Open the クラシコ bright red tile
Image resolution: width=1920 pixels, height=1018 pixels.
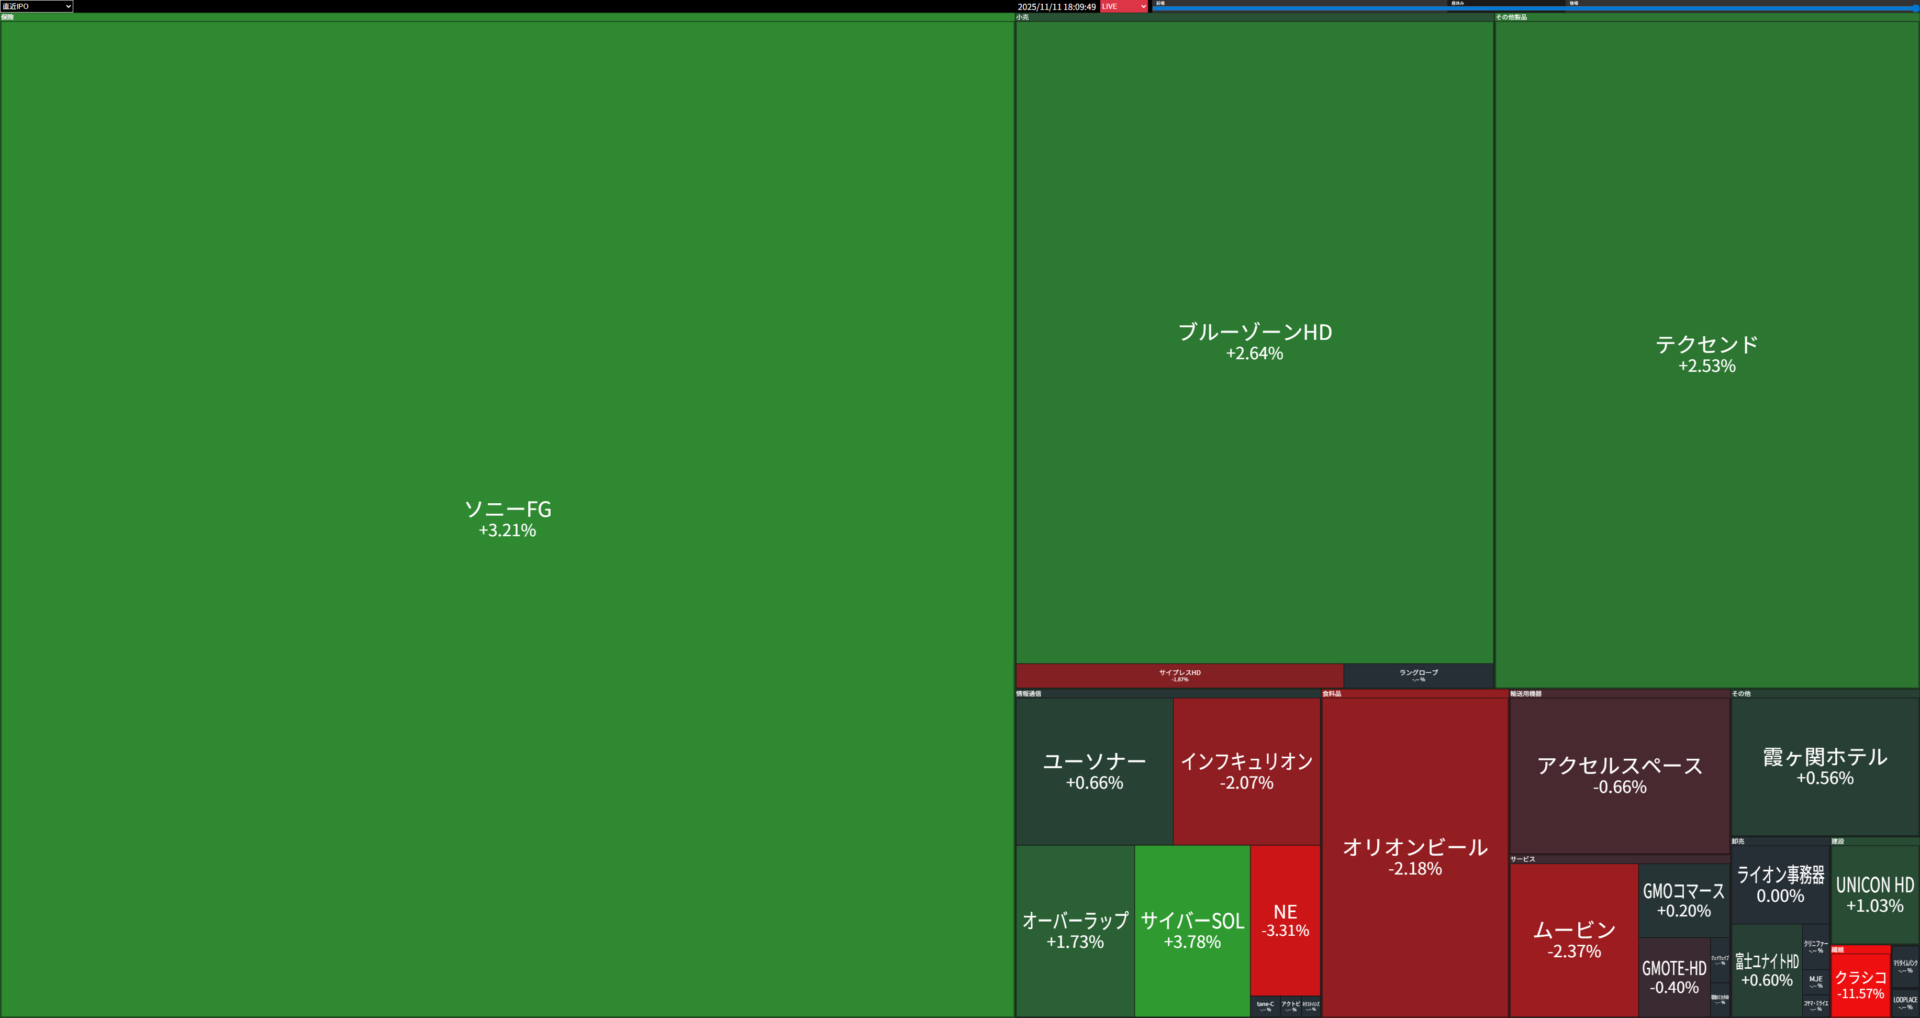tap(1860, 984)
